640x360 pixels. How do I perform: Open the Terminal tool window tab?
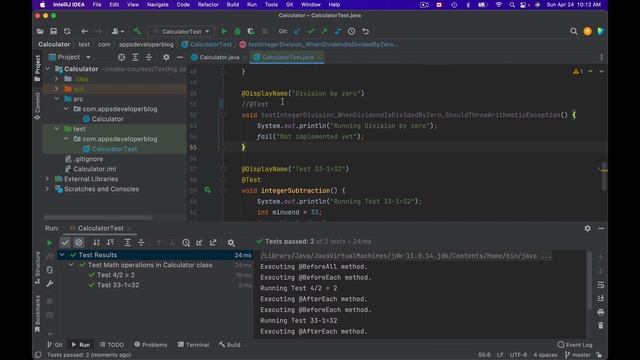tap(193, 345)
